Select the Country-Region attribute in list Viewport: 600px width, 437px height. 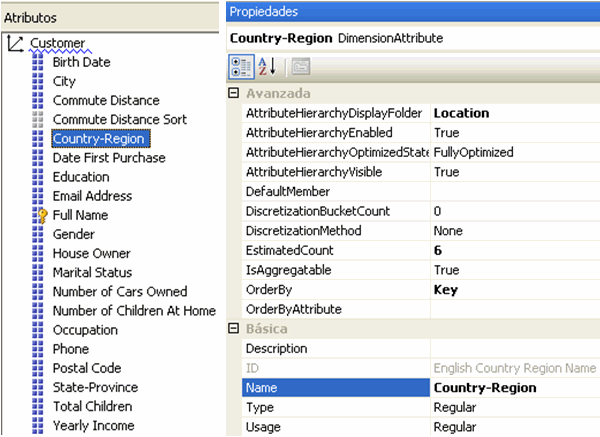[x=99, y=139]
